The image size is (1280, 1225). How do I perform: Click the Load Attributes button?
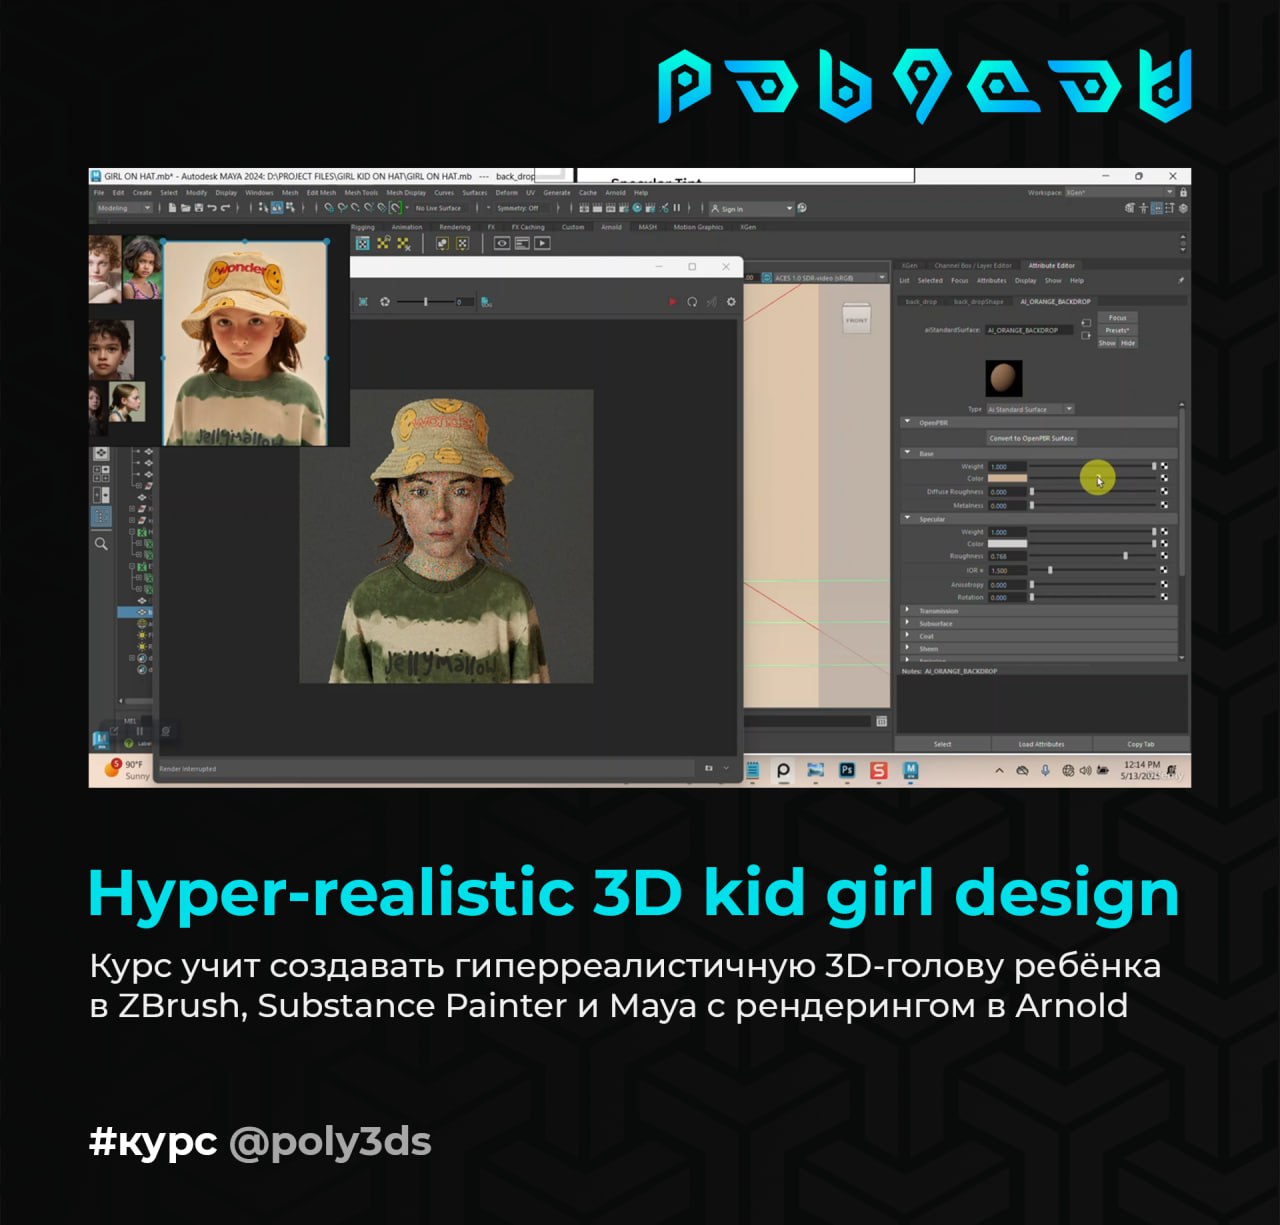tap(1041, 744)
